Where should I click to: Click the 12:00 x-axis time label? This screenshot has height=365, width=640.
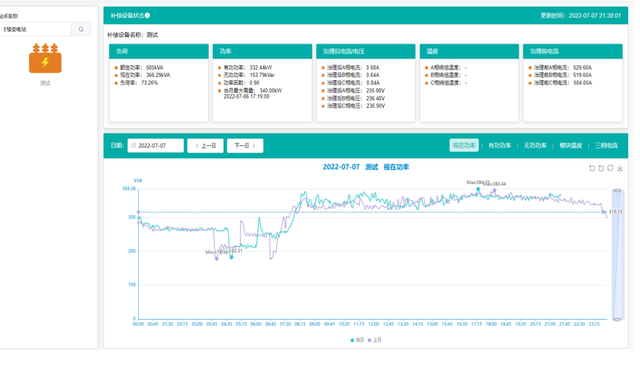tap(373, 324)
